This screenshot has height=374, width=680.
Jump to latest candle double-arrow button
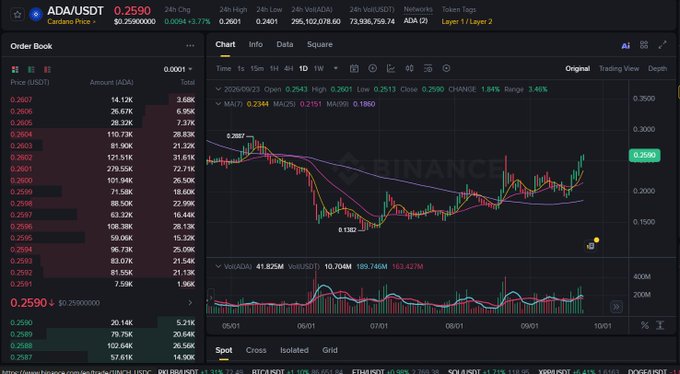(616, 307)
